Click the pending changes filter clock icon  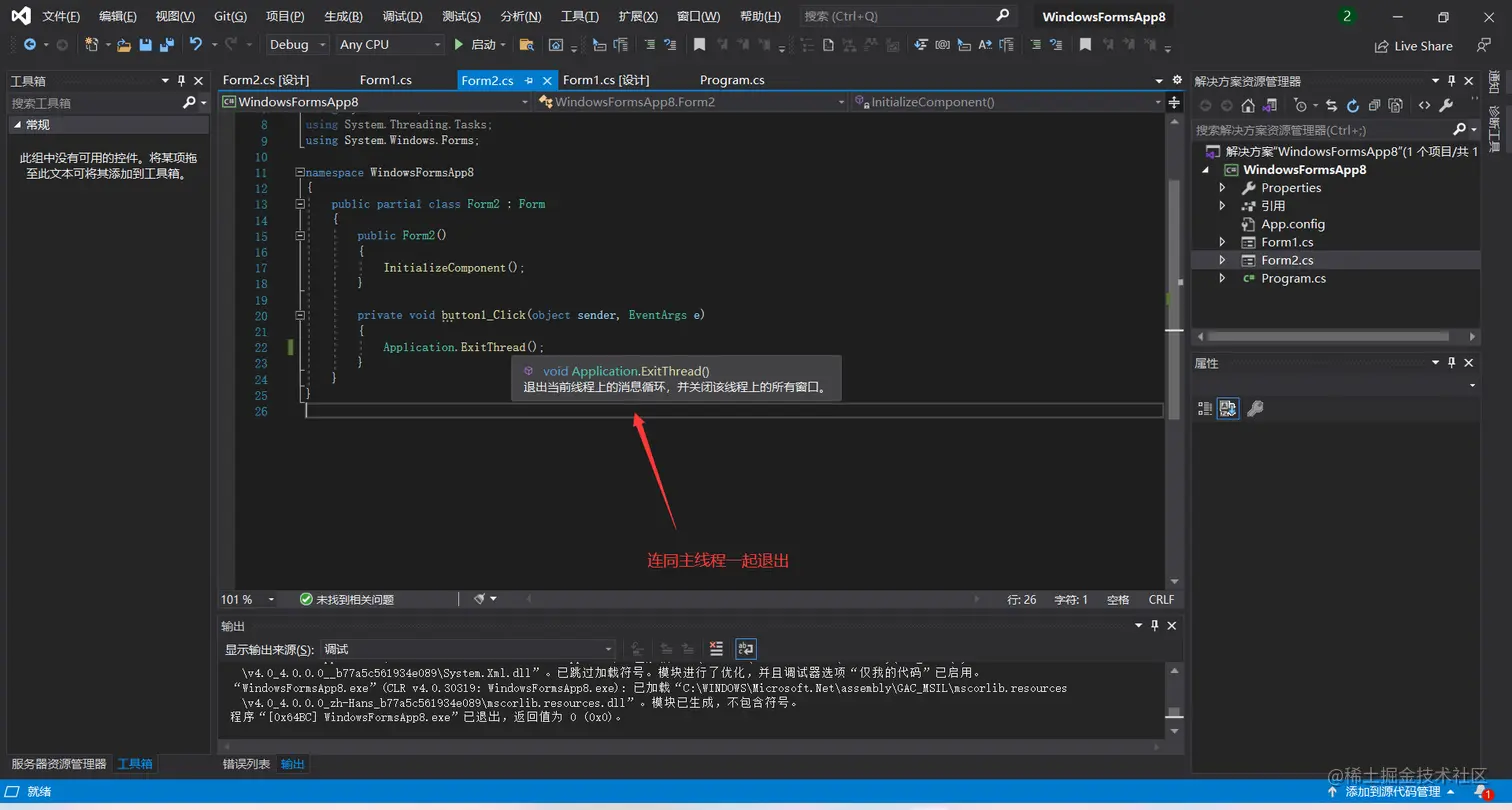1300,105
